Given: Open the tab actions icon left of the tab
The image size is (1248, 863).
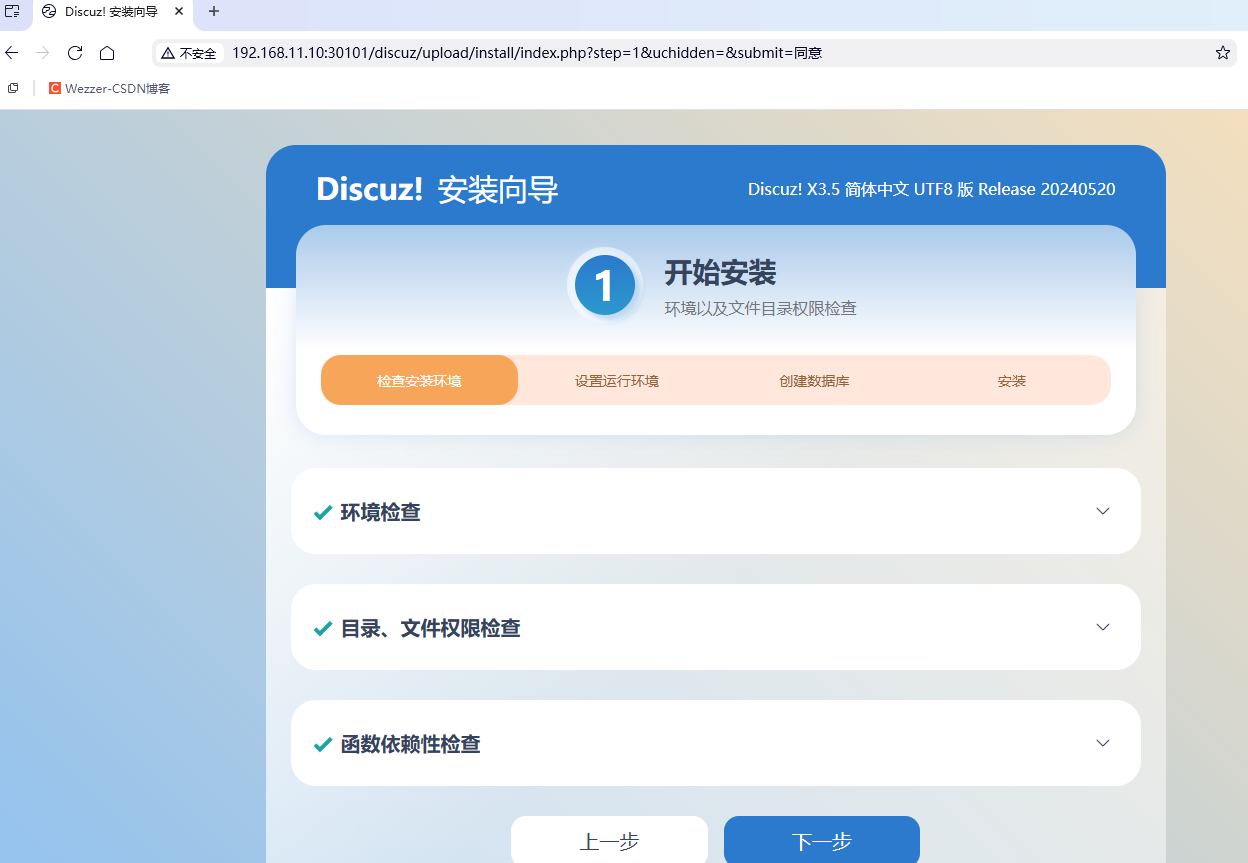Looking at the screenshot, I should tap(13, 11).
